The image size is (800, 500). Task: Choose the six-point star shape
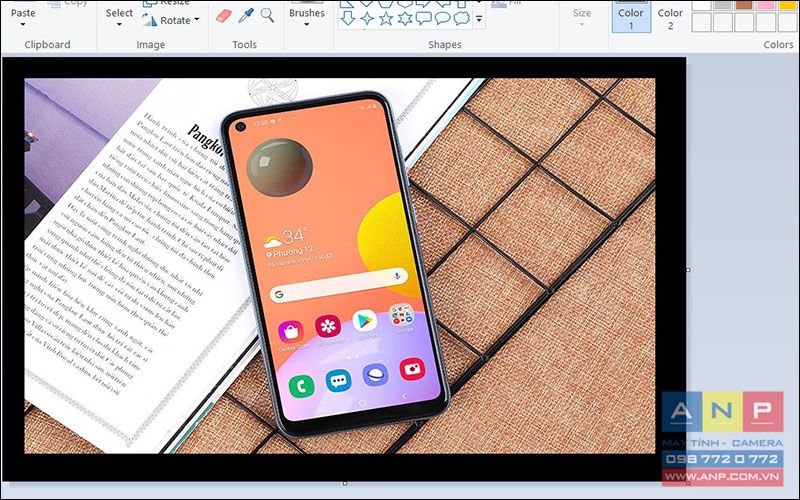405,18
